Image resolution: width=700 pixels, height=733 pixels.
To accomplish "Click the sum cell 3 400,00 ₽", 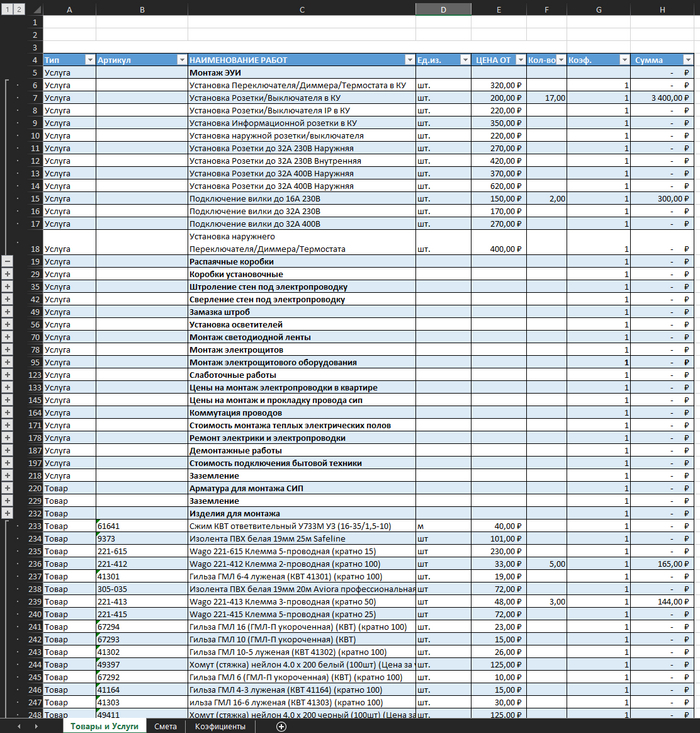I will click(x=662, y=98).
